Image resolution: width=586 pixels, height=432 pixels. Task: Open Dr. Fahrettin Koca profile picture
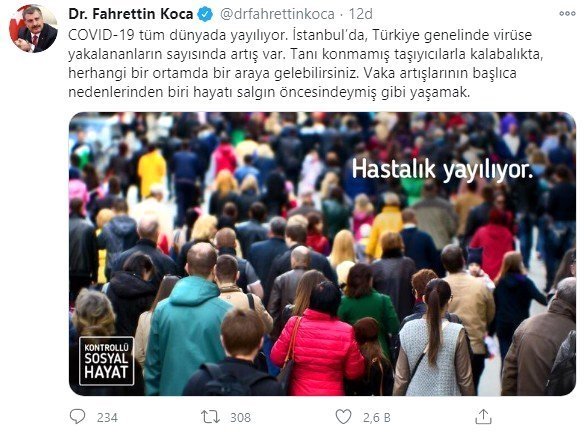(33, 28)
